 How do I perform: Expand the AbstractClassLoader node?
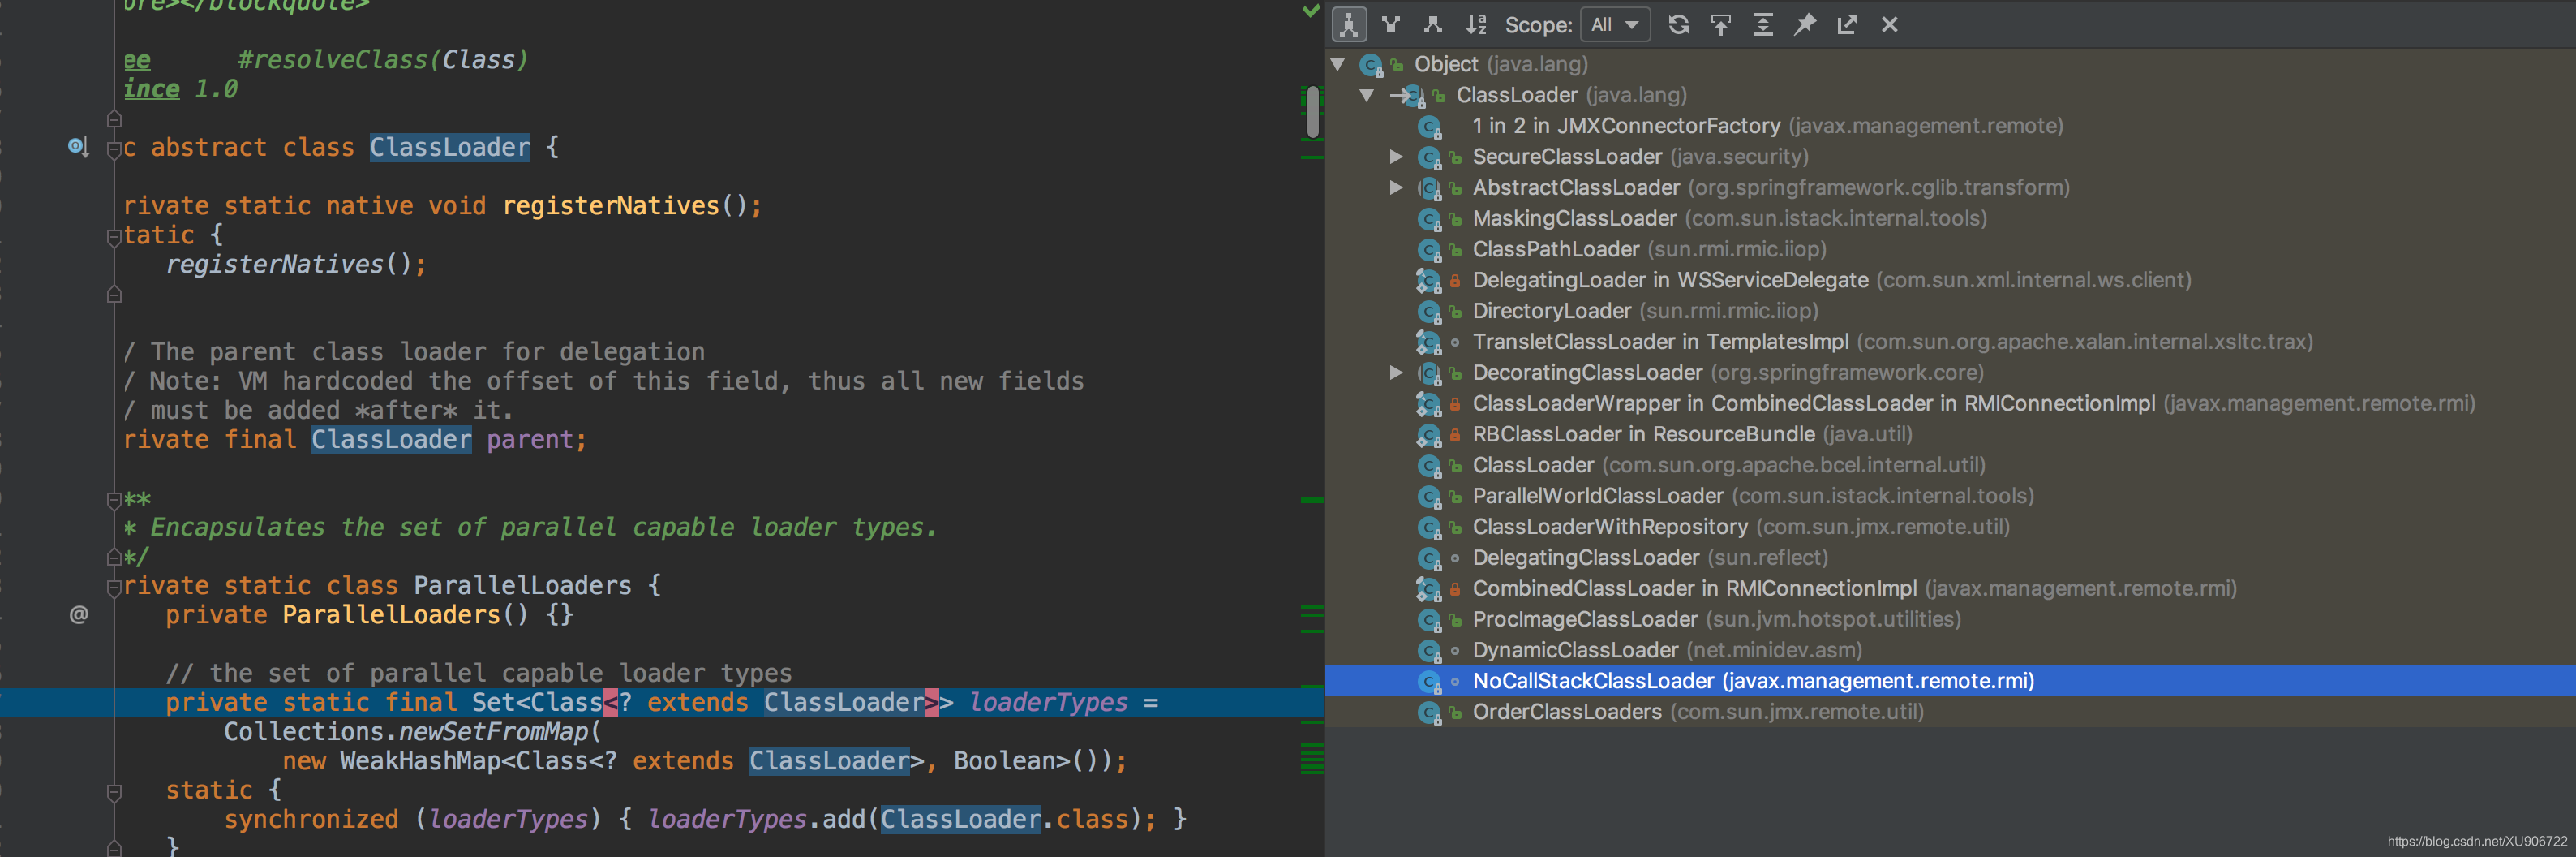coord(1396,188)
